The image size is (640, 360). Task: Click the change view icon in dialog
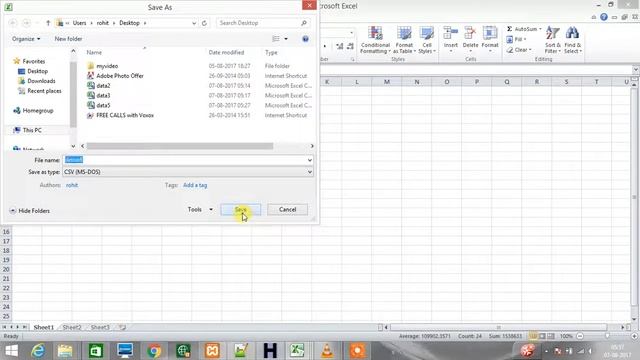click(x=276, y=39)
